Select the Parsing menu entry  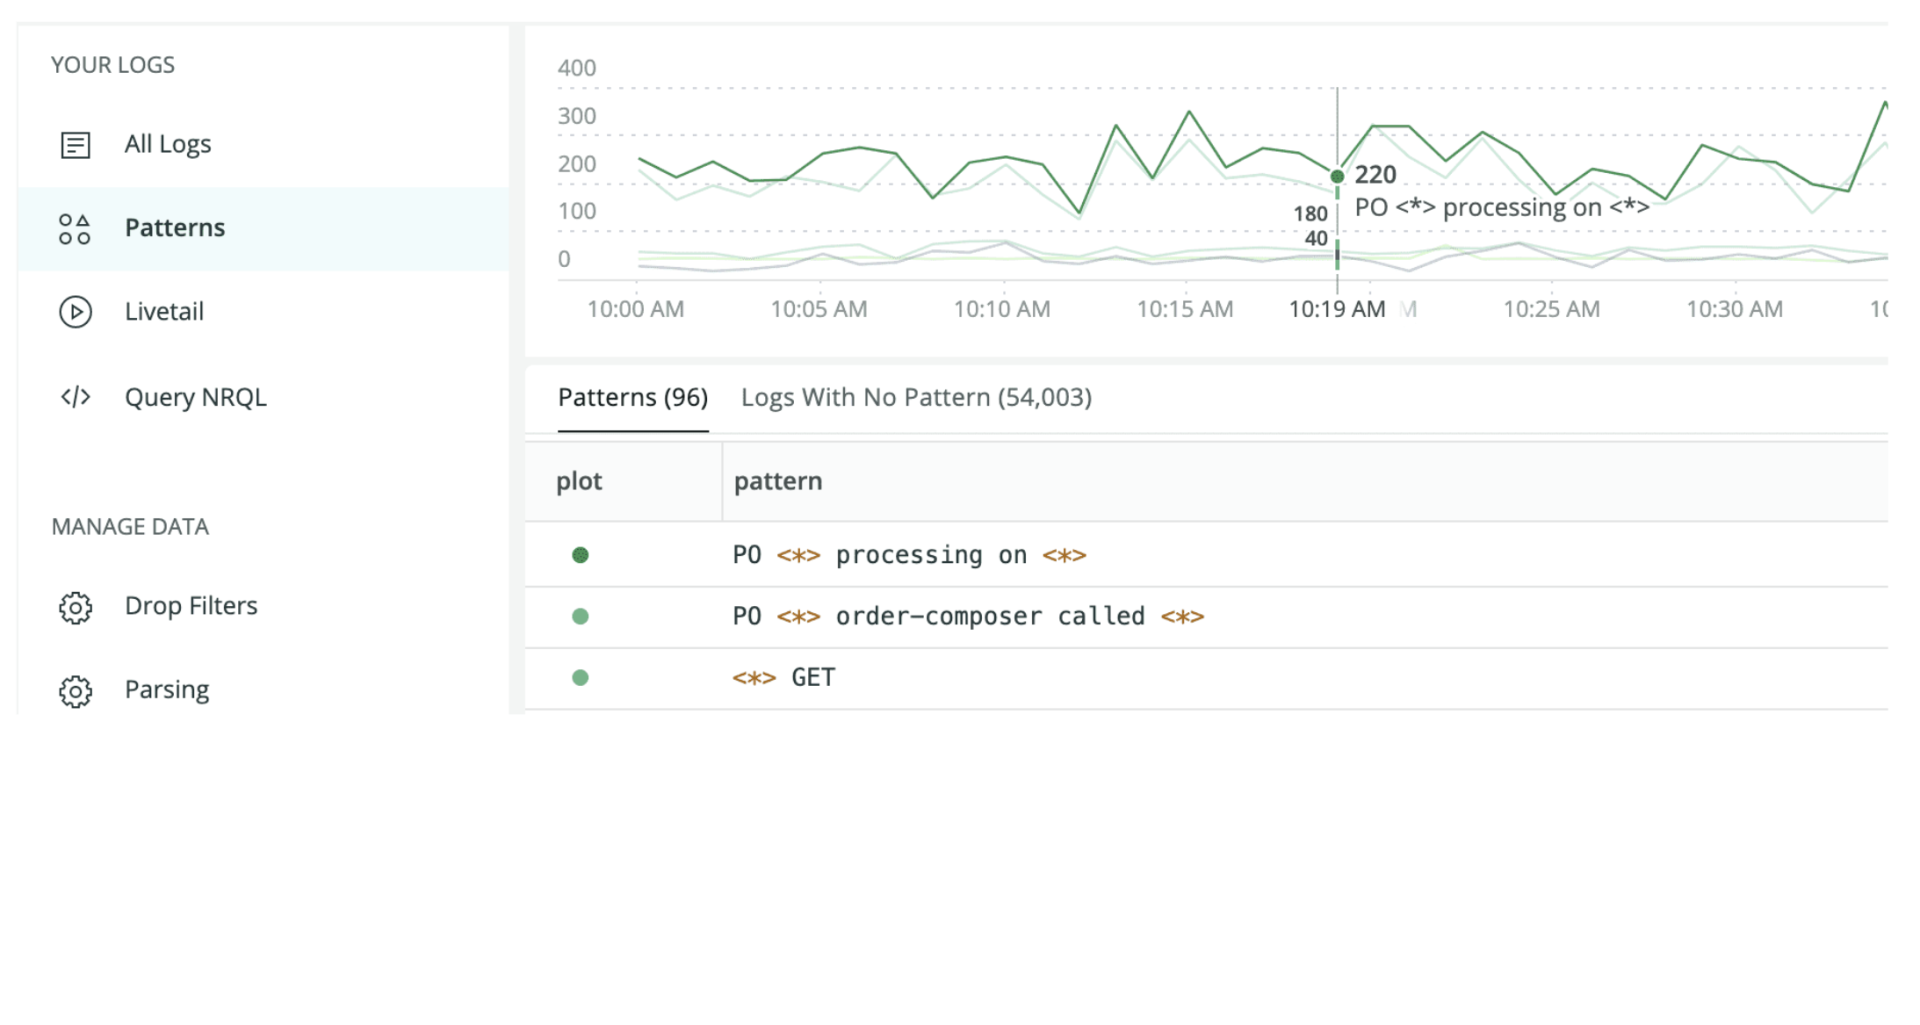click(166, 690)
